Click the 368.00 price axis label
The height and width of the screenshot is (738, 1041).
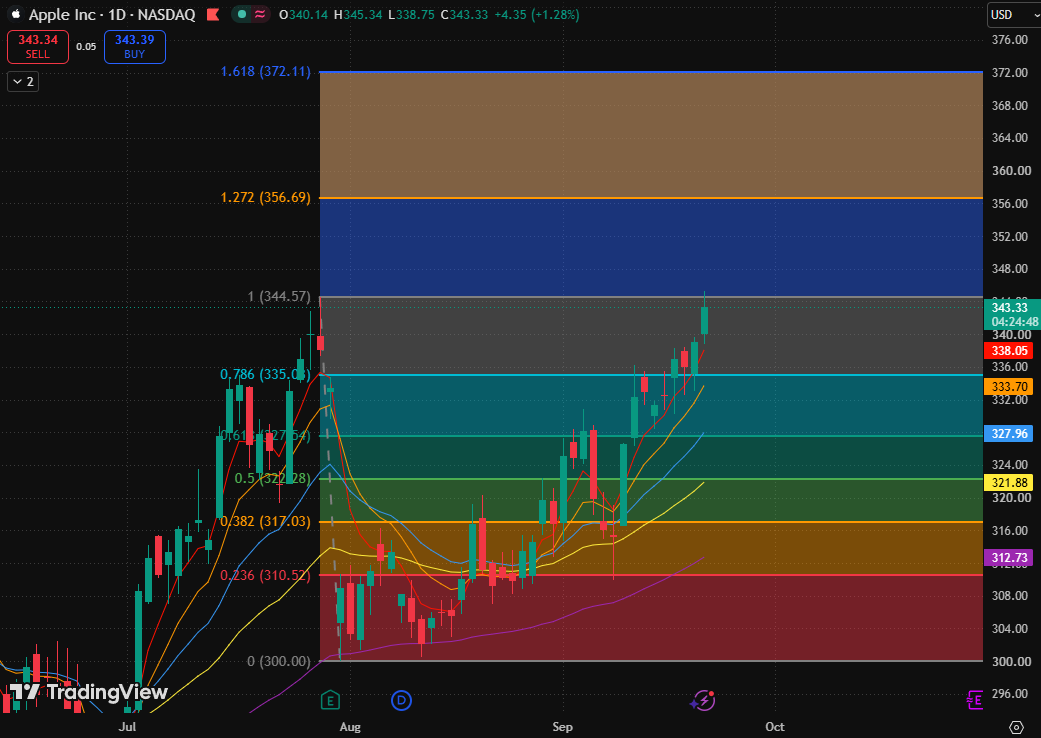tap(1010, 106)
